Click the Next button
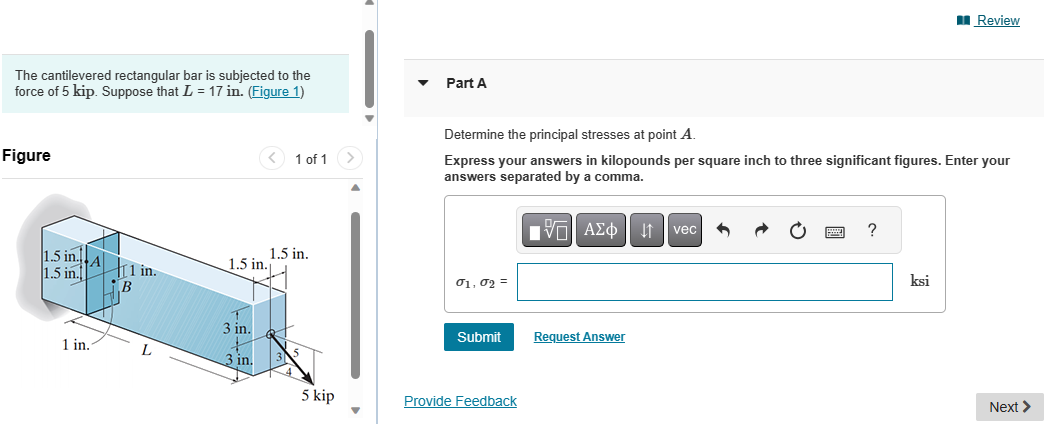The height and width of the screenshot is (424, 1054). click(x=1009, y=406)
